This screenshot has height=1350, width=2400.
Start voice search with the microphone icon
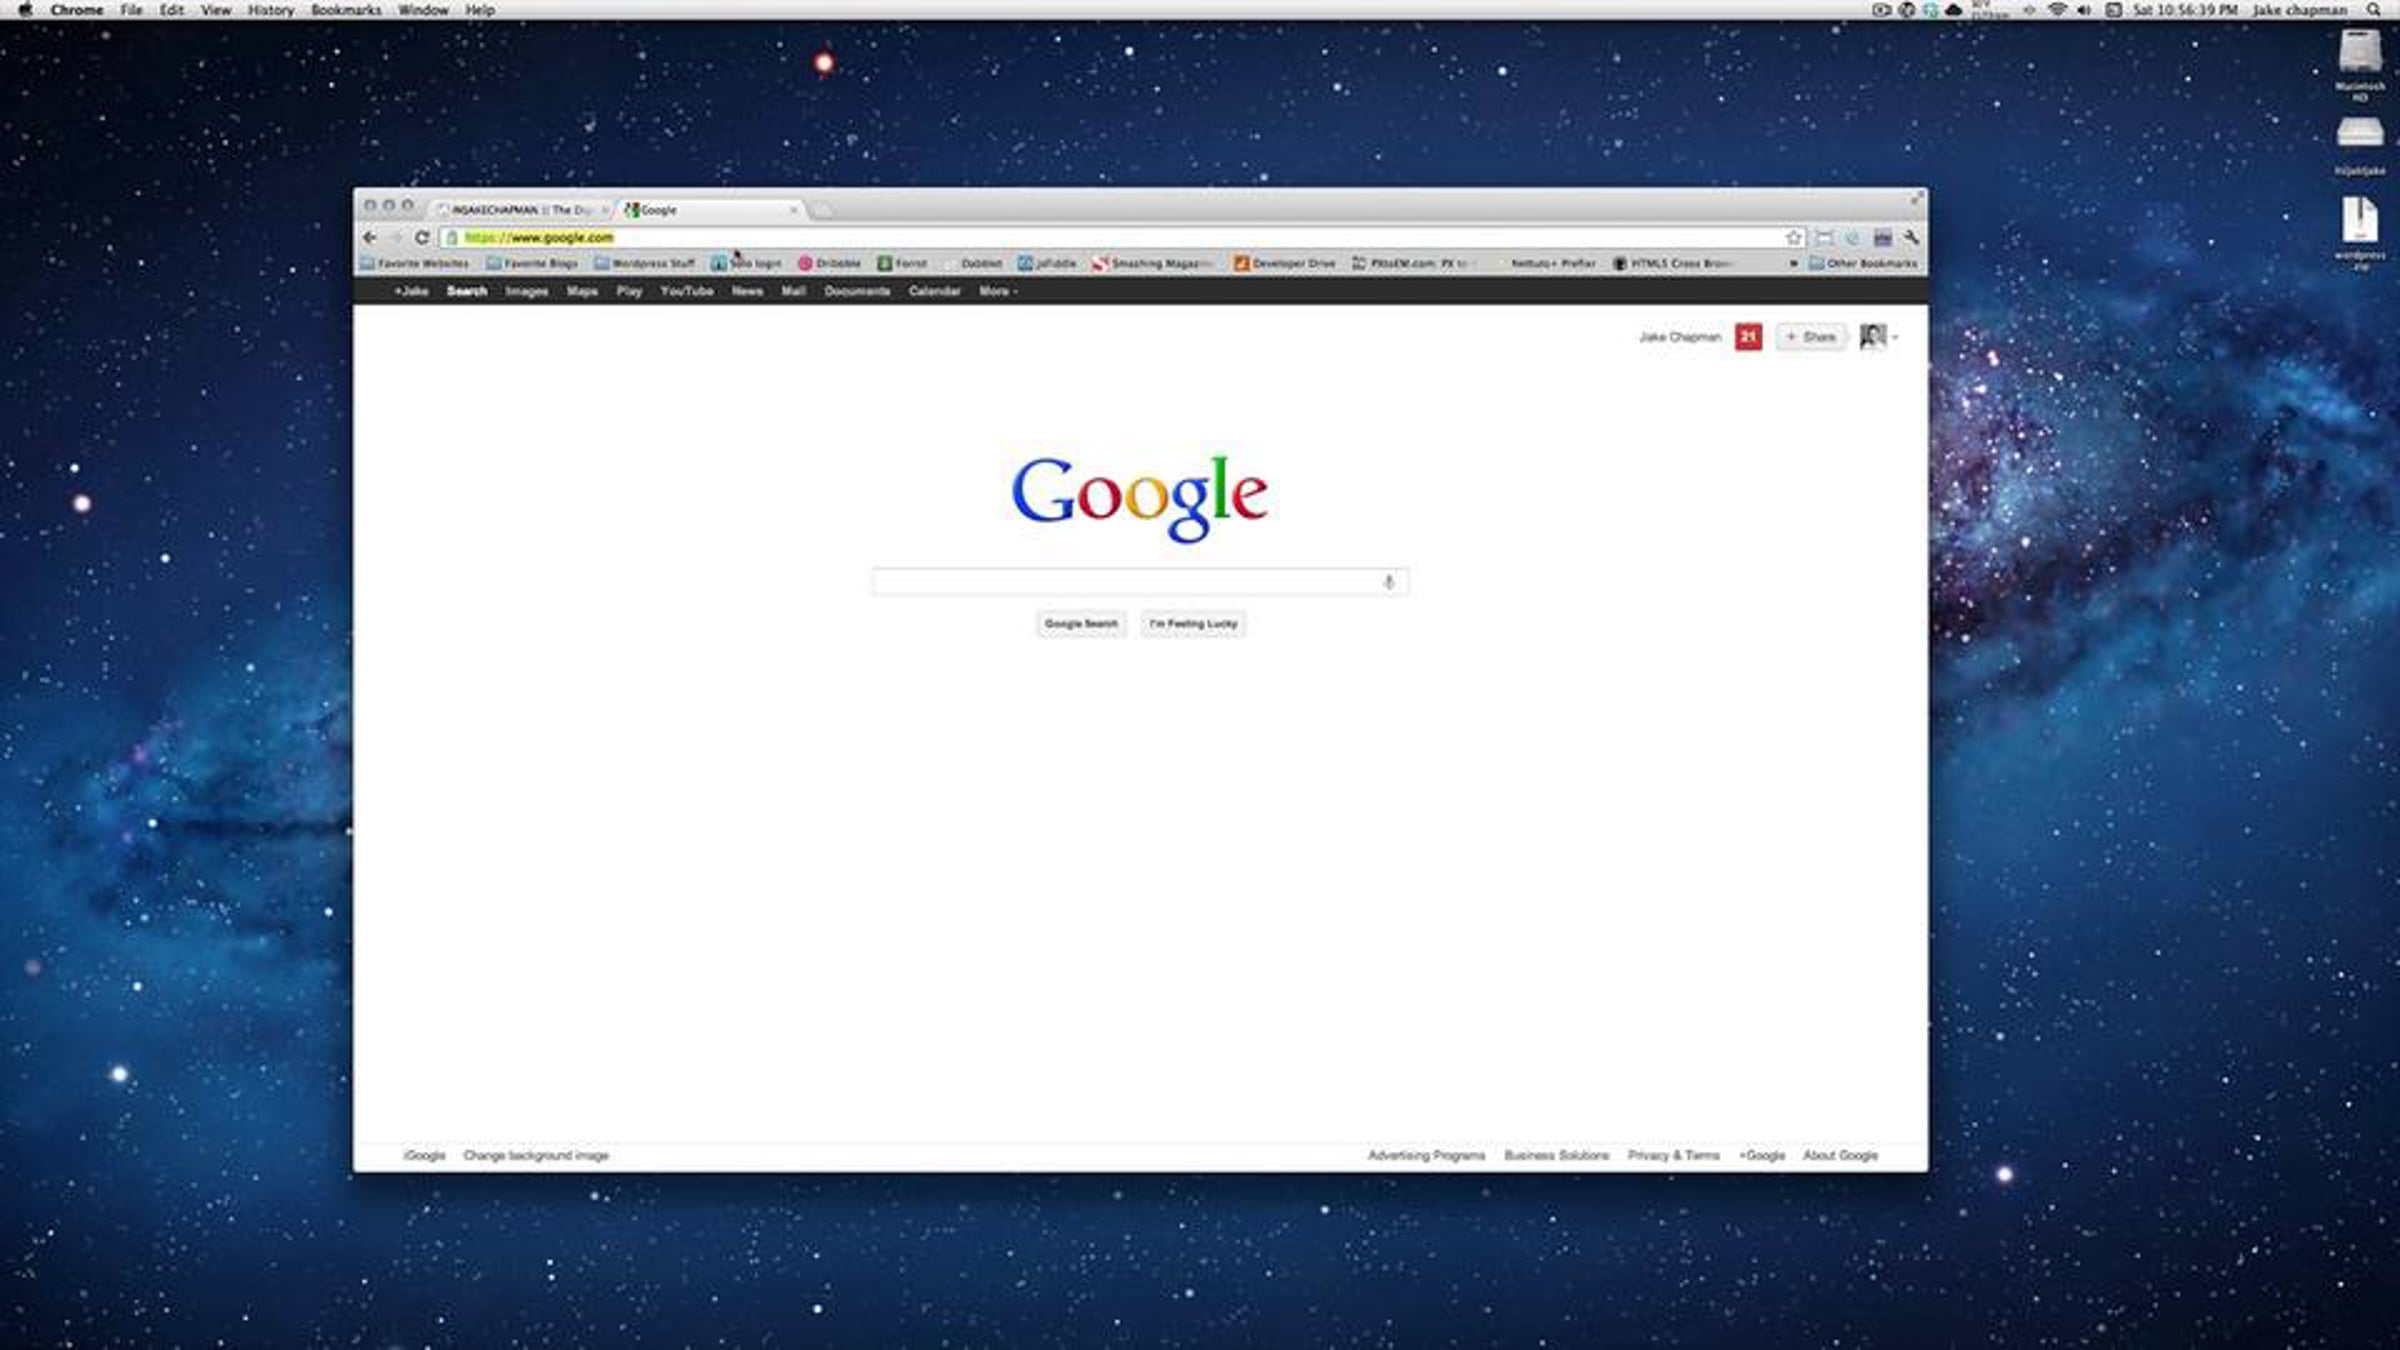(1389, 582)
